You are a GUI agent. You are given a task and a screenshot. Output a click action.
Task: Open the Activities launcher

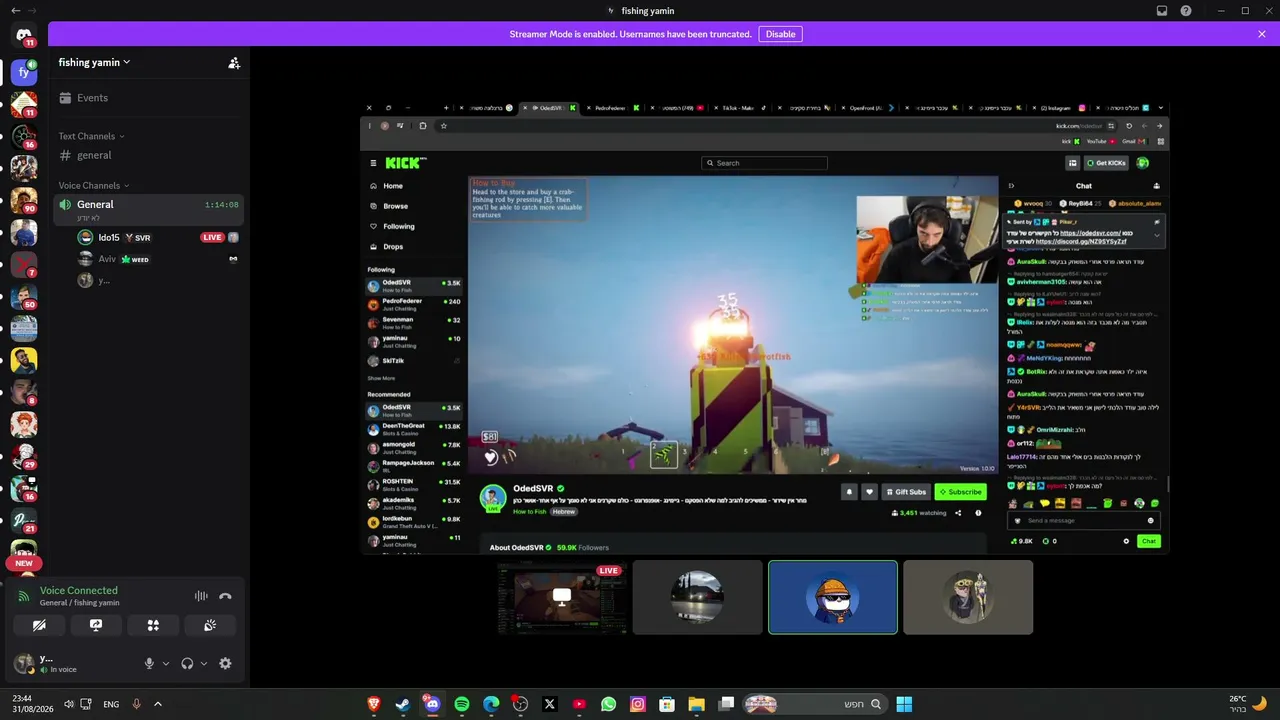pyautogui.click(x=153, y=625)
